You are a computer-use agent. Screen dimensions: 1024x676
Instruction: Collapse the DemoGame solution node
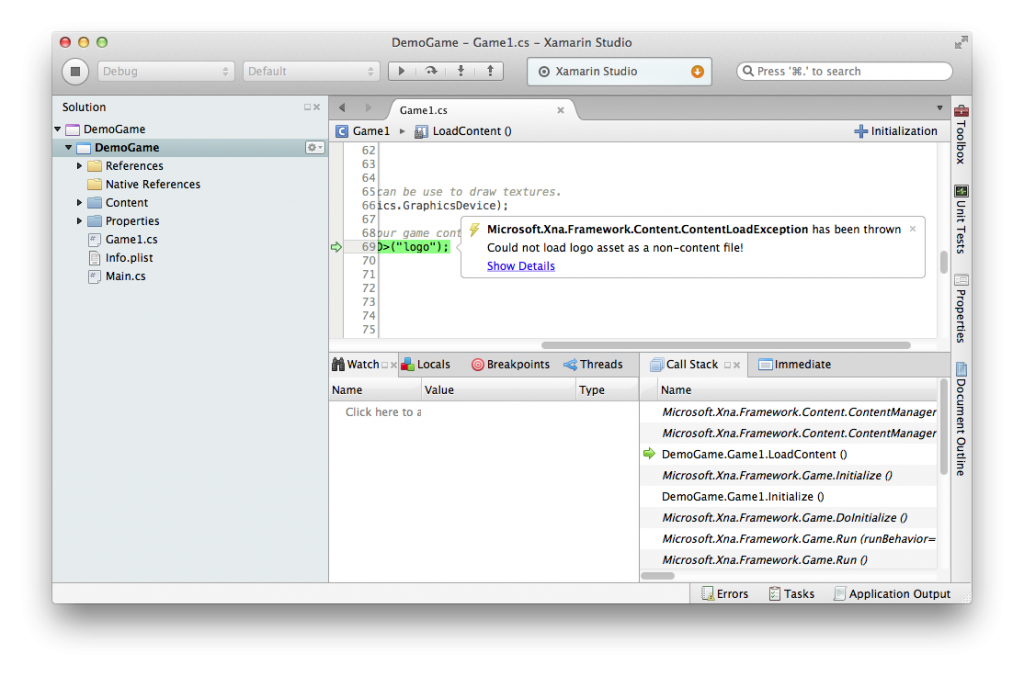pos(58,129)
